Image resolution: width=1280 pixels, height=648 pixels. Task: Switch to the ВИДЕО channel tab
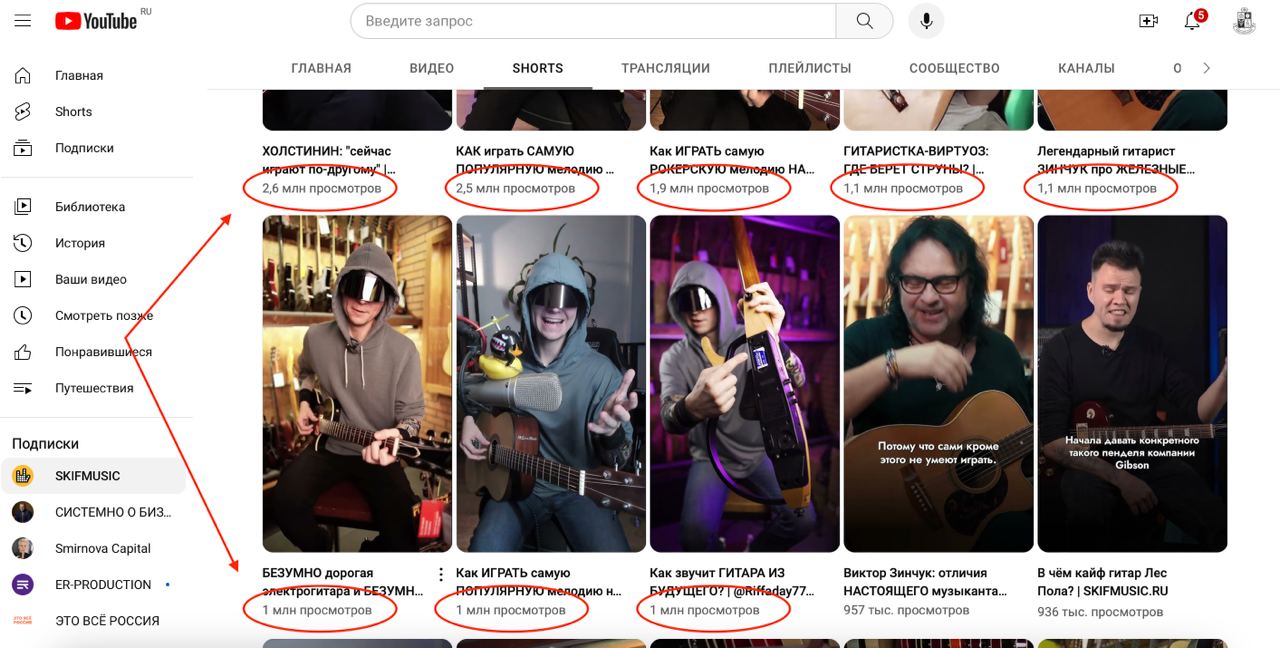pyautogui.click(x=432, y=68)
